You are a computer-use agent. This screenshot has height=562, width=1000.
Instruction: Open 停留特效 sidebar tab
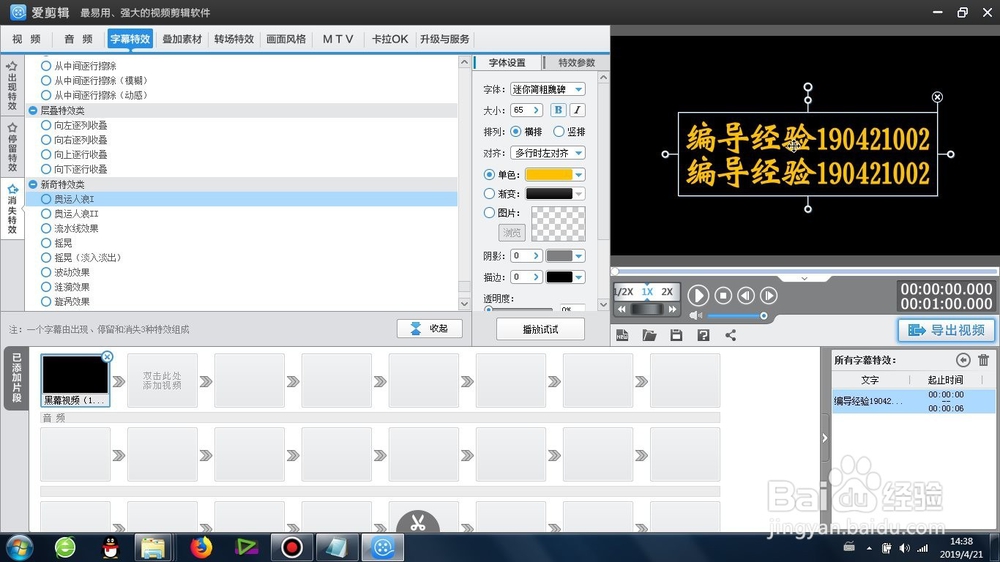pos(12,147)
